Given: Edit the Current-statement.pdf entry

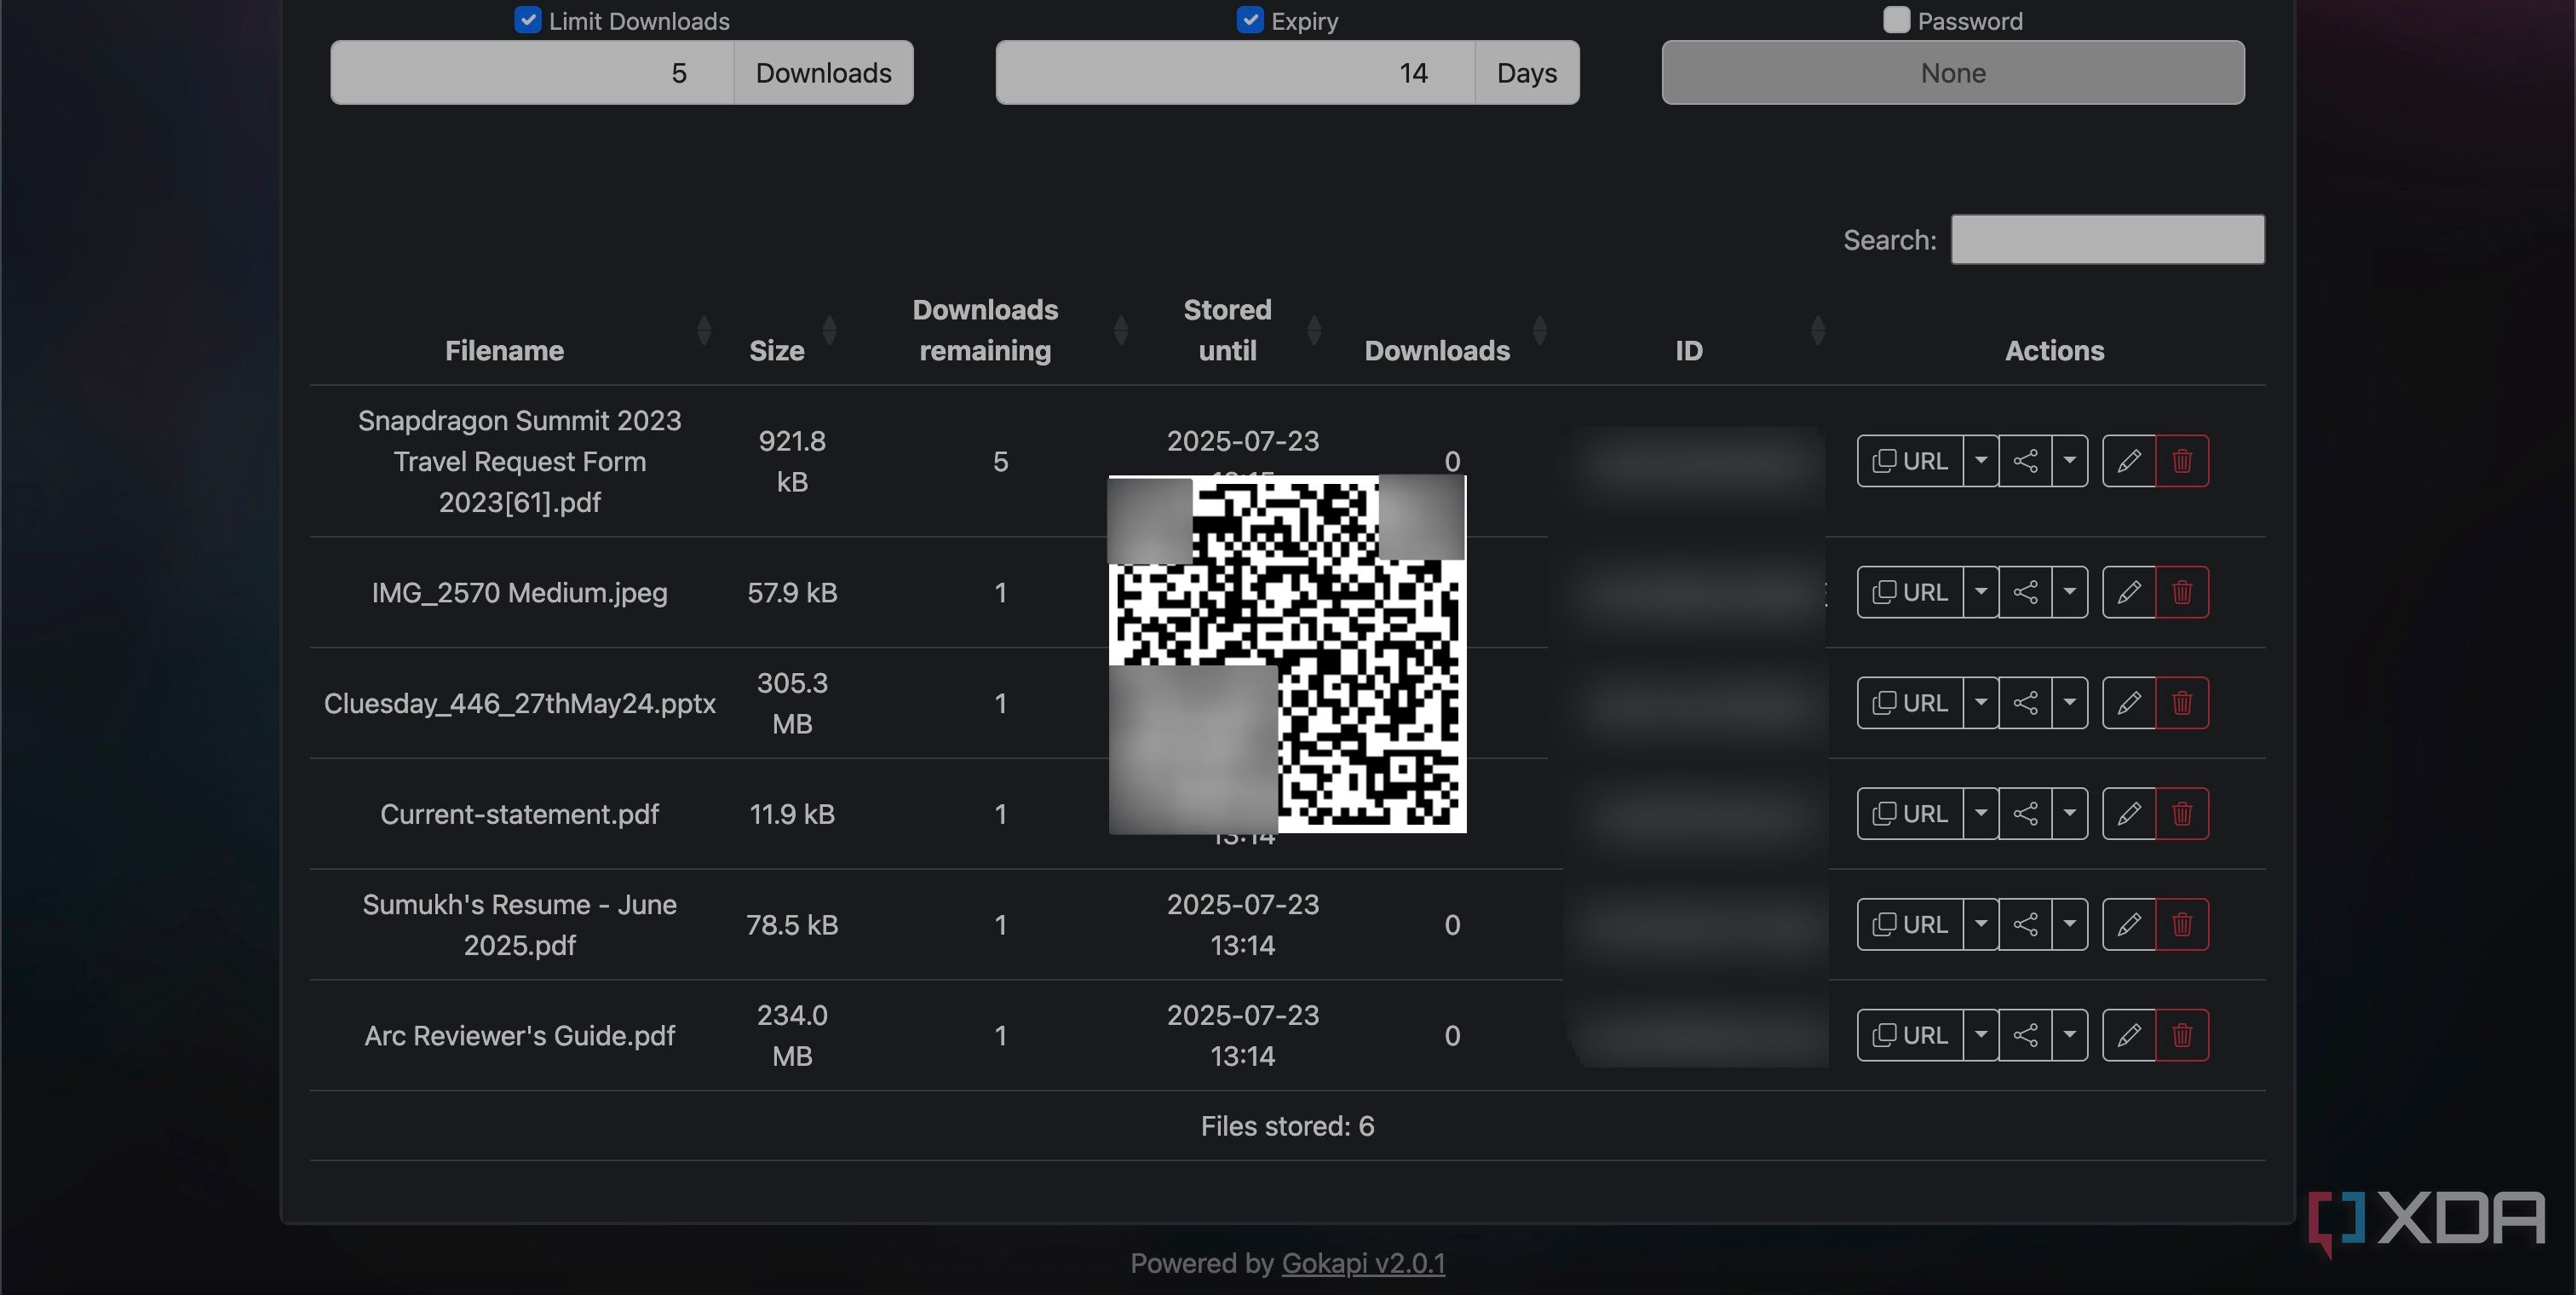Looking at the screenshot, I should pos(2129,814).
